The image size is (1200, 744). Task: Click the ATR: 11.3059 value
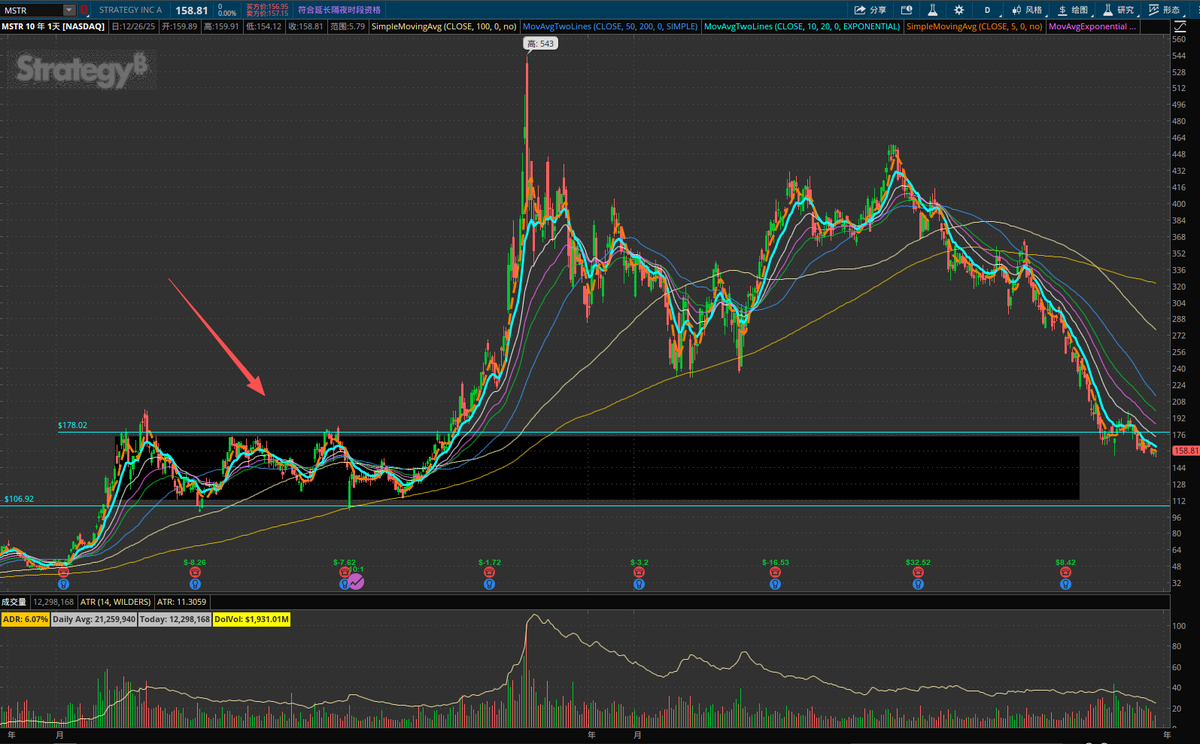181,602
